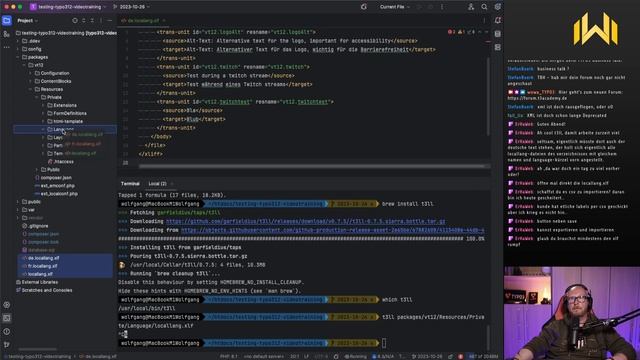Expand the .ddev folder
The height and width of the screenshot is (360, 640).
click(18, 41)
